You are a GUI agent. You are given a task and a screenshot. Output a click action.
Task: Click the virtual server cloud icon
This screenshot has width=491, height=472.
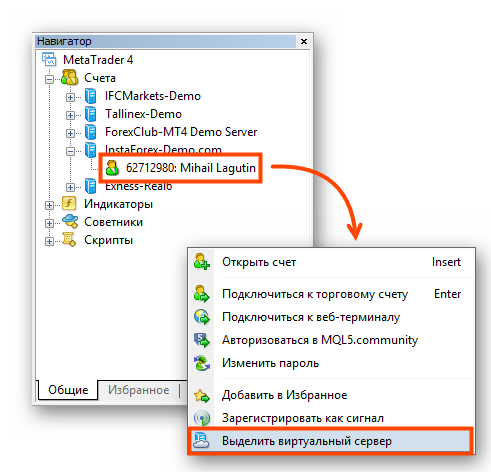(x=202, y=441)
